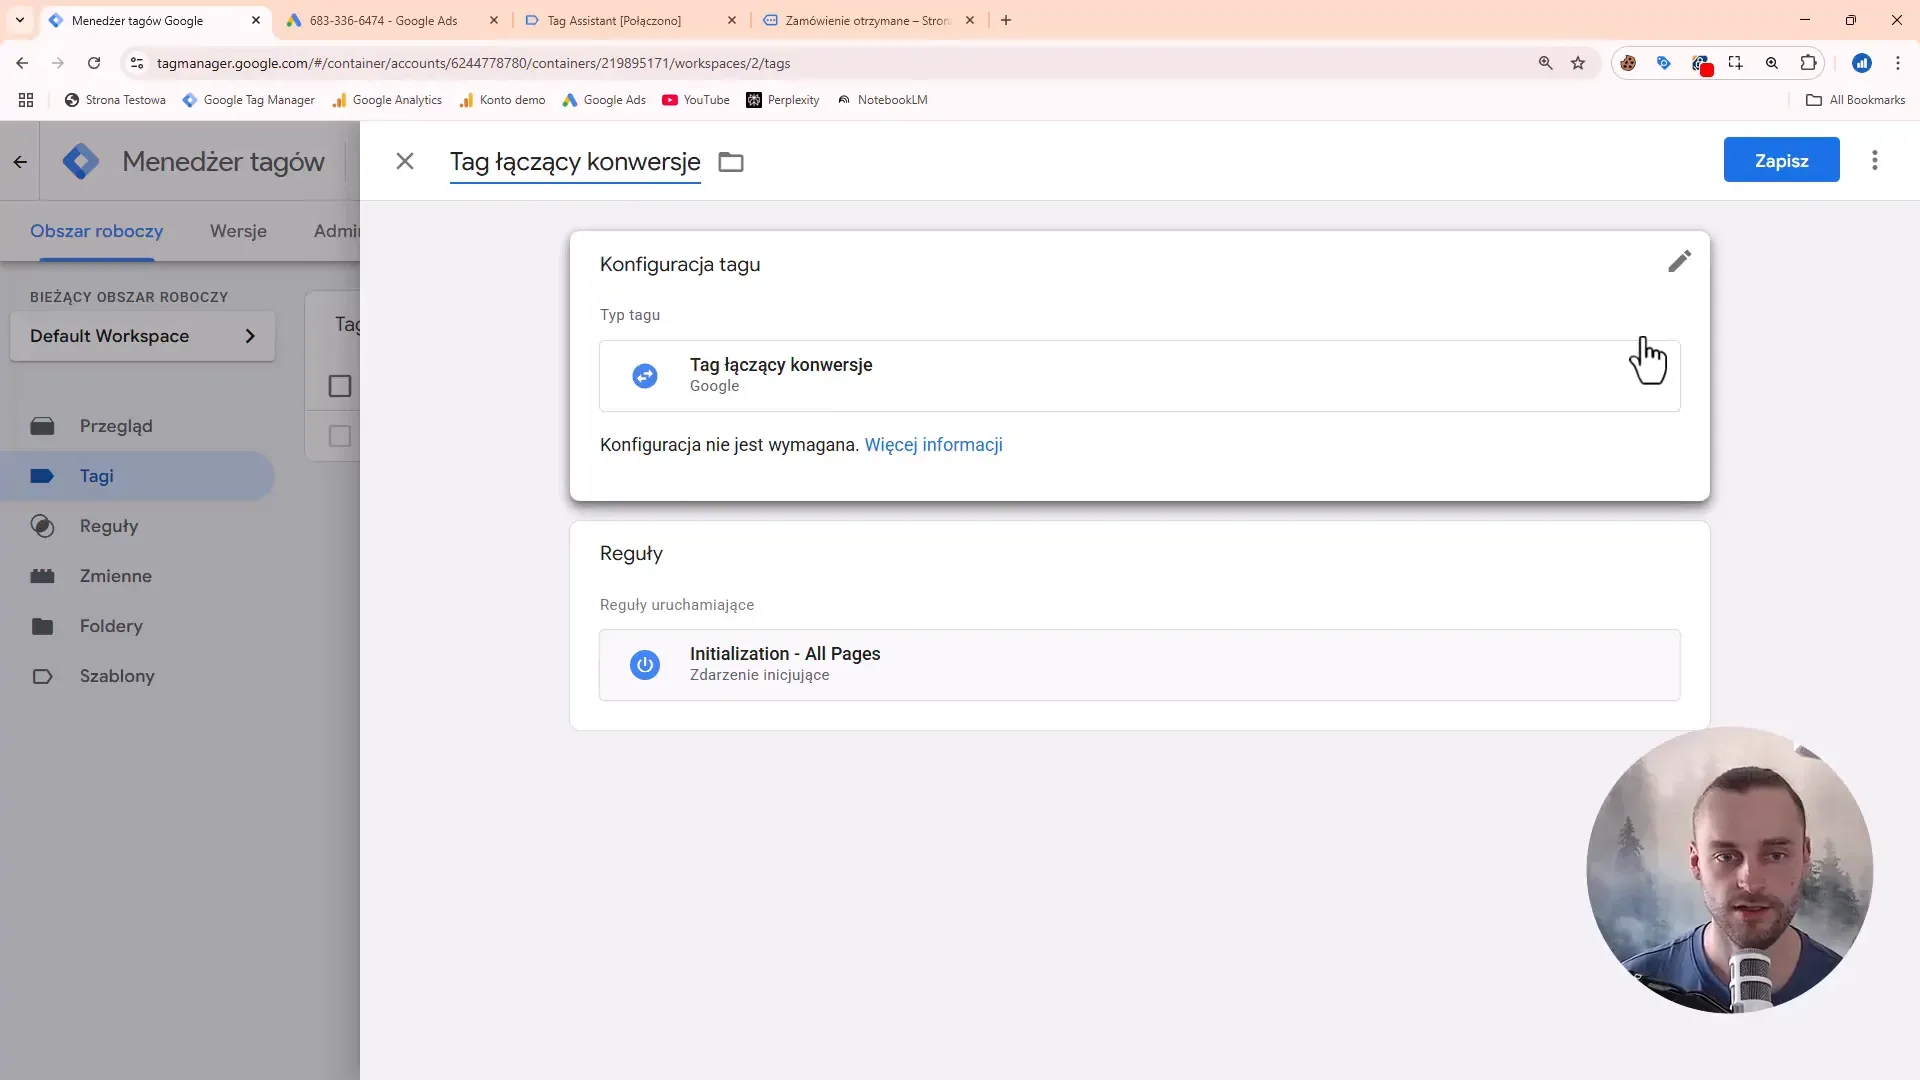
Task: Click the browser address bar URL
Action: [x=473, y=63]
